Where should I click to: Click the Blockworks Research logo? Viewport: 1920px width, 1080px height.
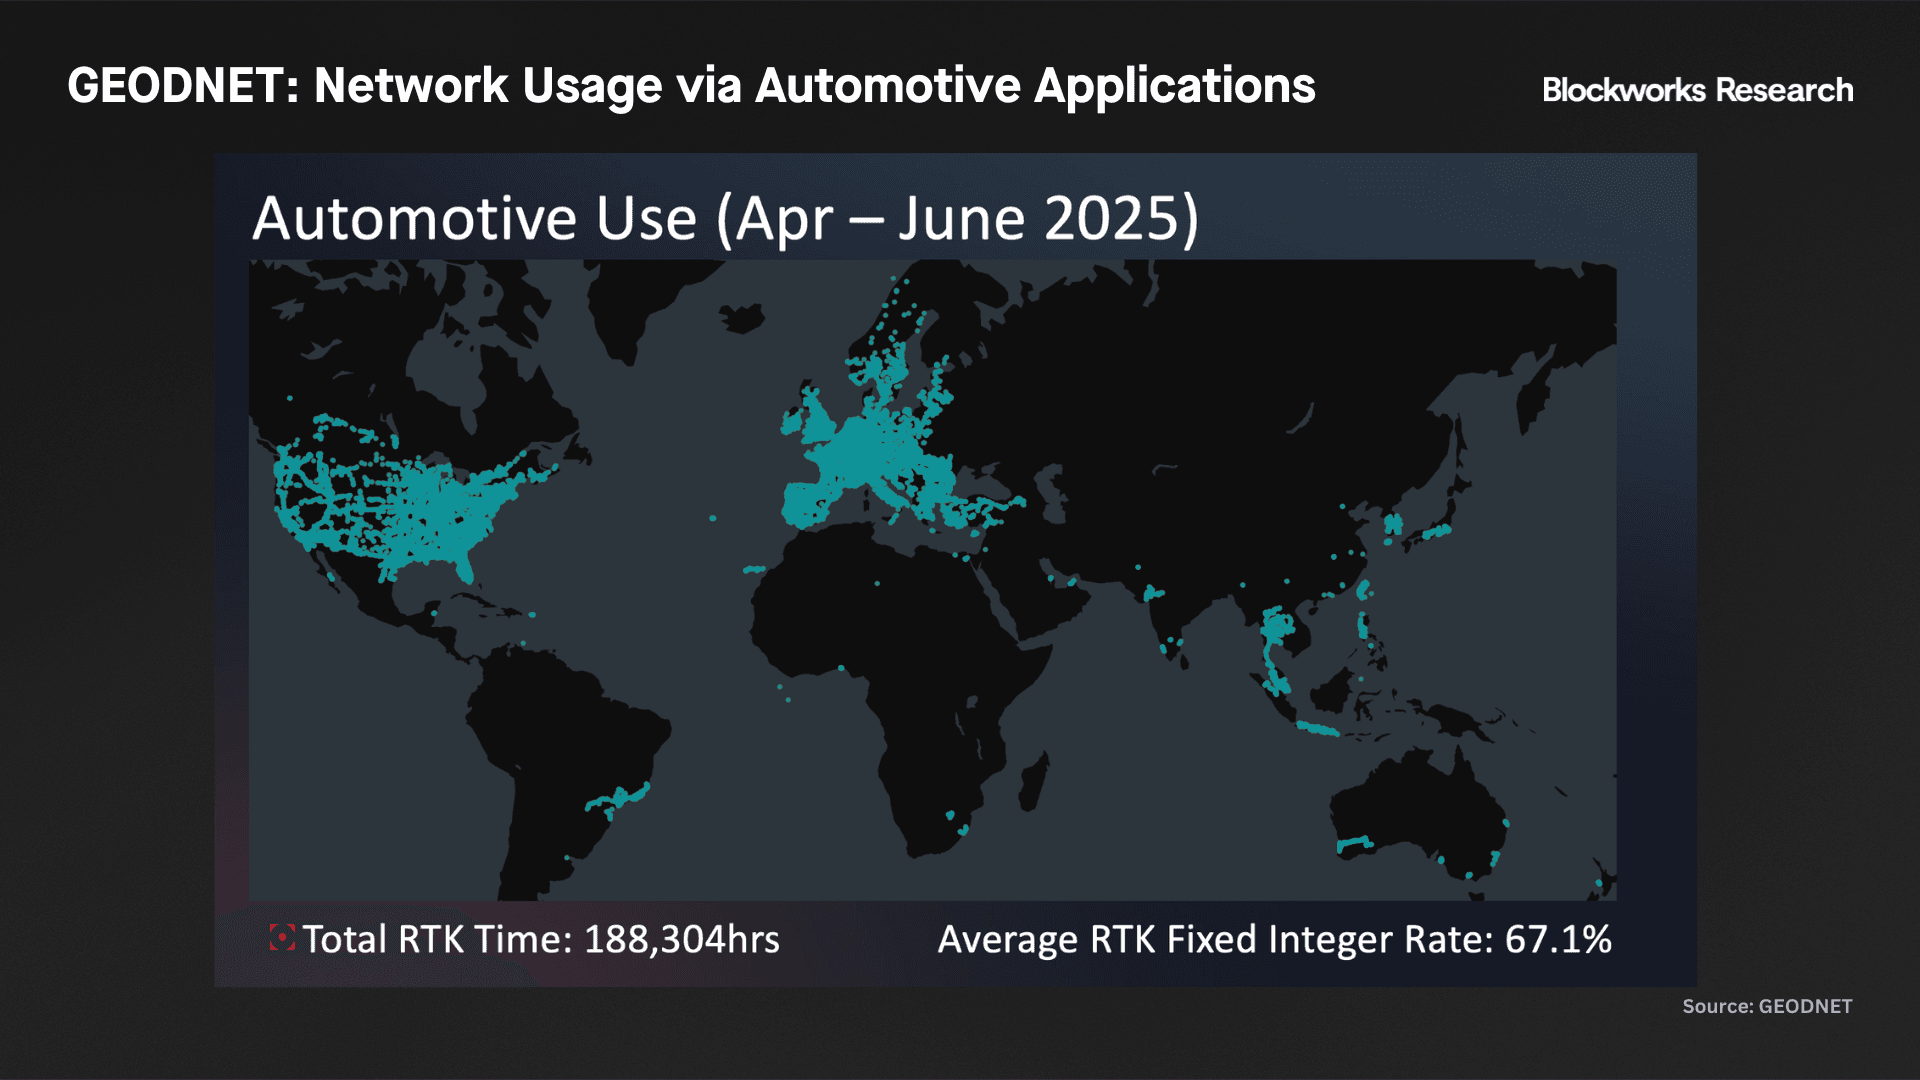(1697, 90)
